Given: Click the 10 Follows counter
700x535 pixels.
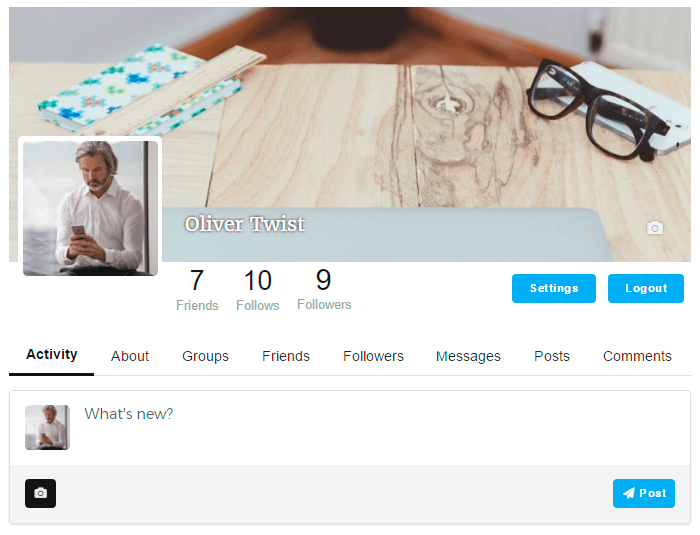Looking at the screenshot, I should tap(258, 290).
